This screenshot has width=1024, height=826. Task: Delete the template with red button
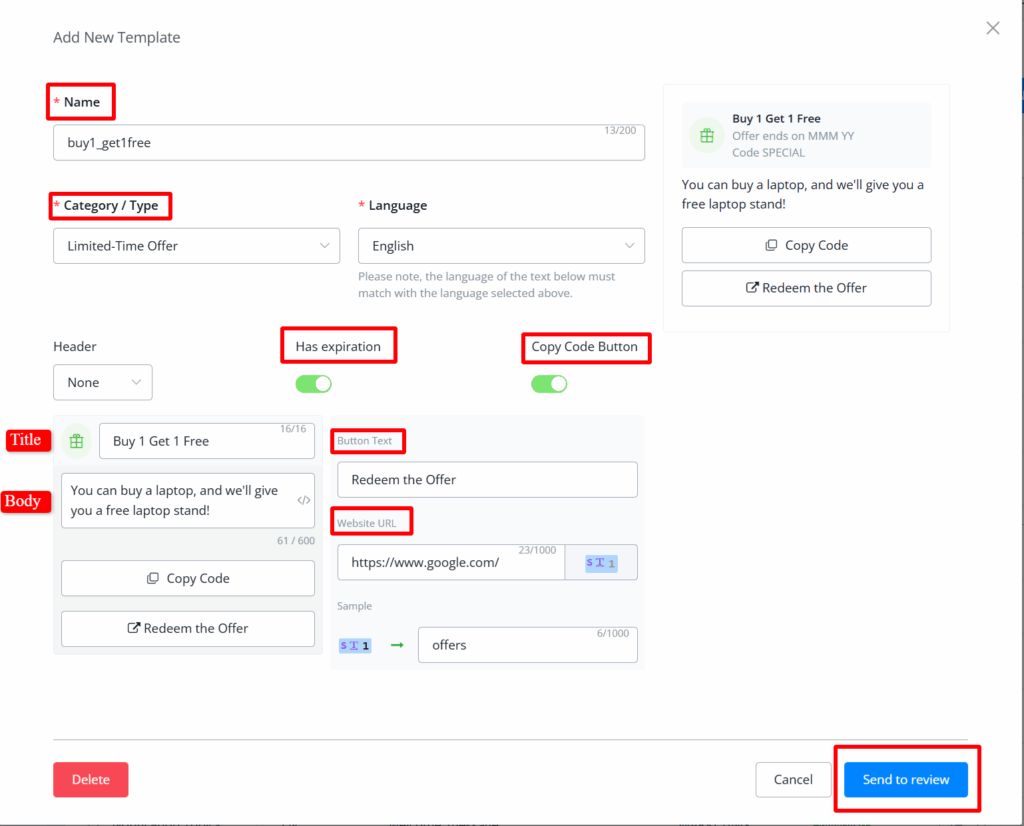click(91, 779)
